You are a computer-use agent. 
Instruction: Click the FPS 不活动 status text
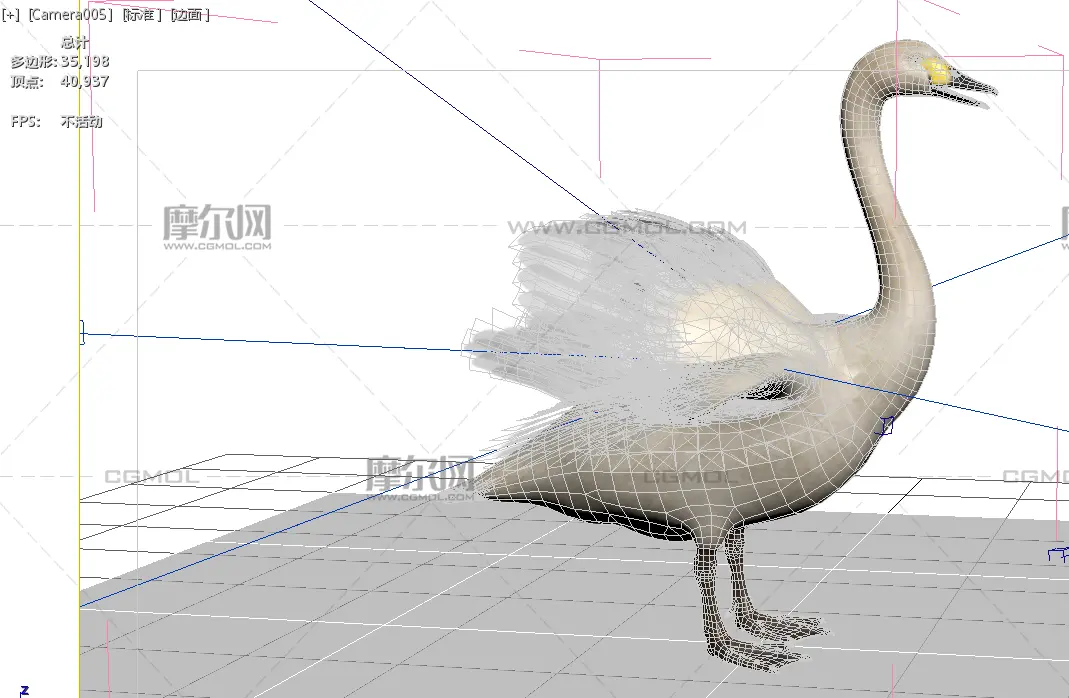(56, 122)
